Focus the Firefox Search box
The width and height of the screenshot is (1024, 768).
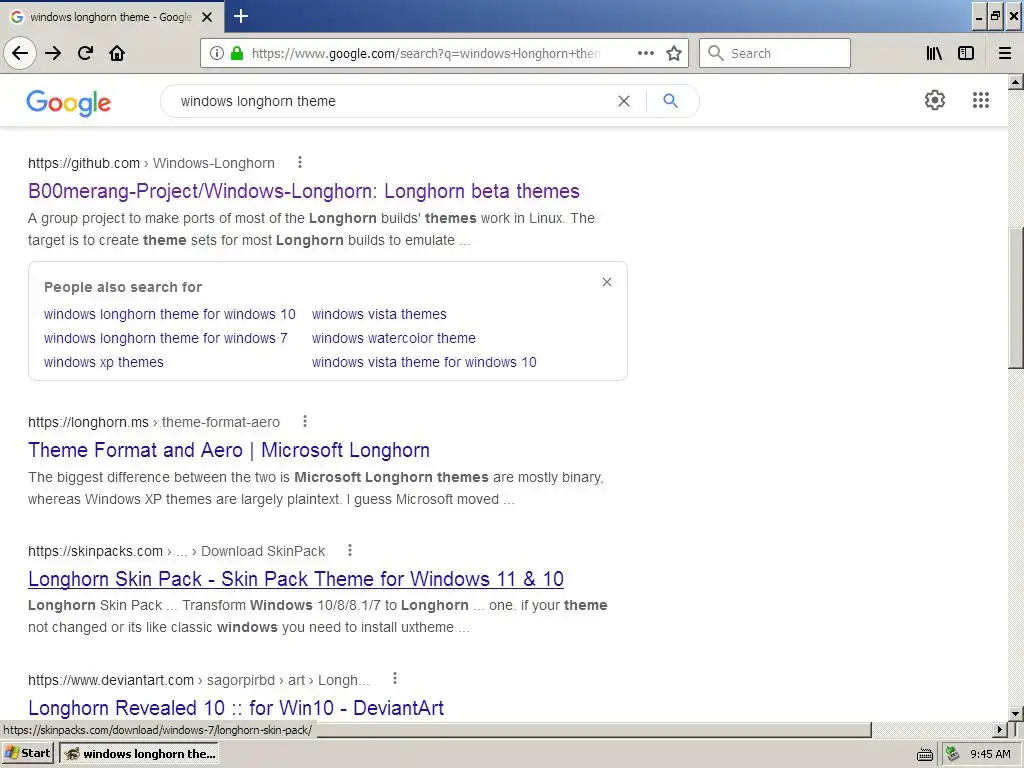[x=775, y=53]
